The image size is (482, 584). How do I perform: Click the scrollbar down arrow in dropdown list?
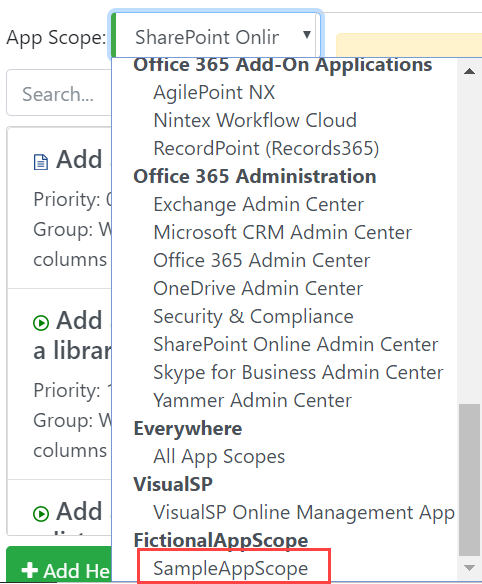coord(469,568)
